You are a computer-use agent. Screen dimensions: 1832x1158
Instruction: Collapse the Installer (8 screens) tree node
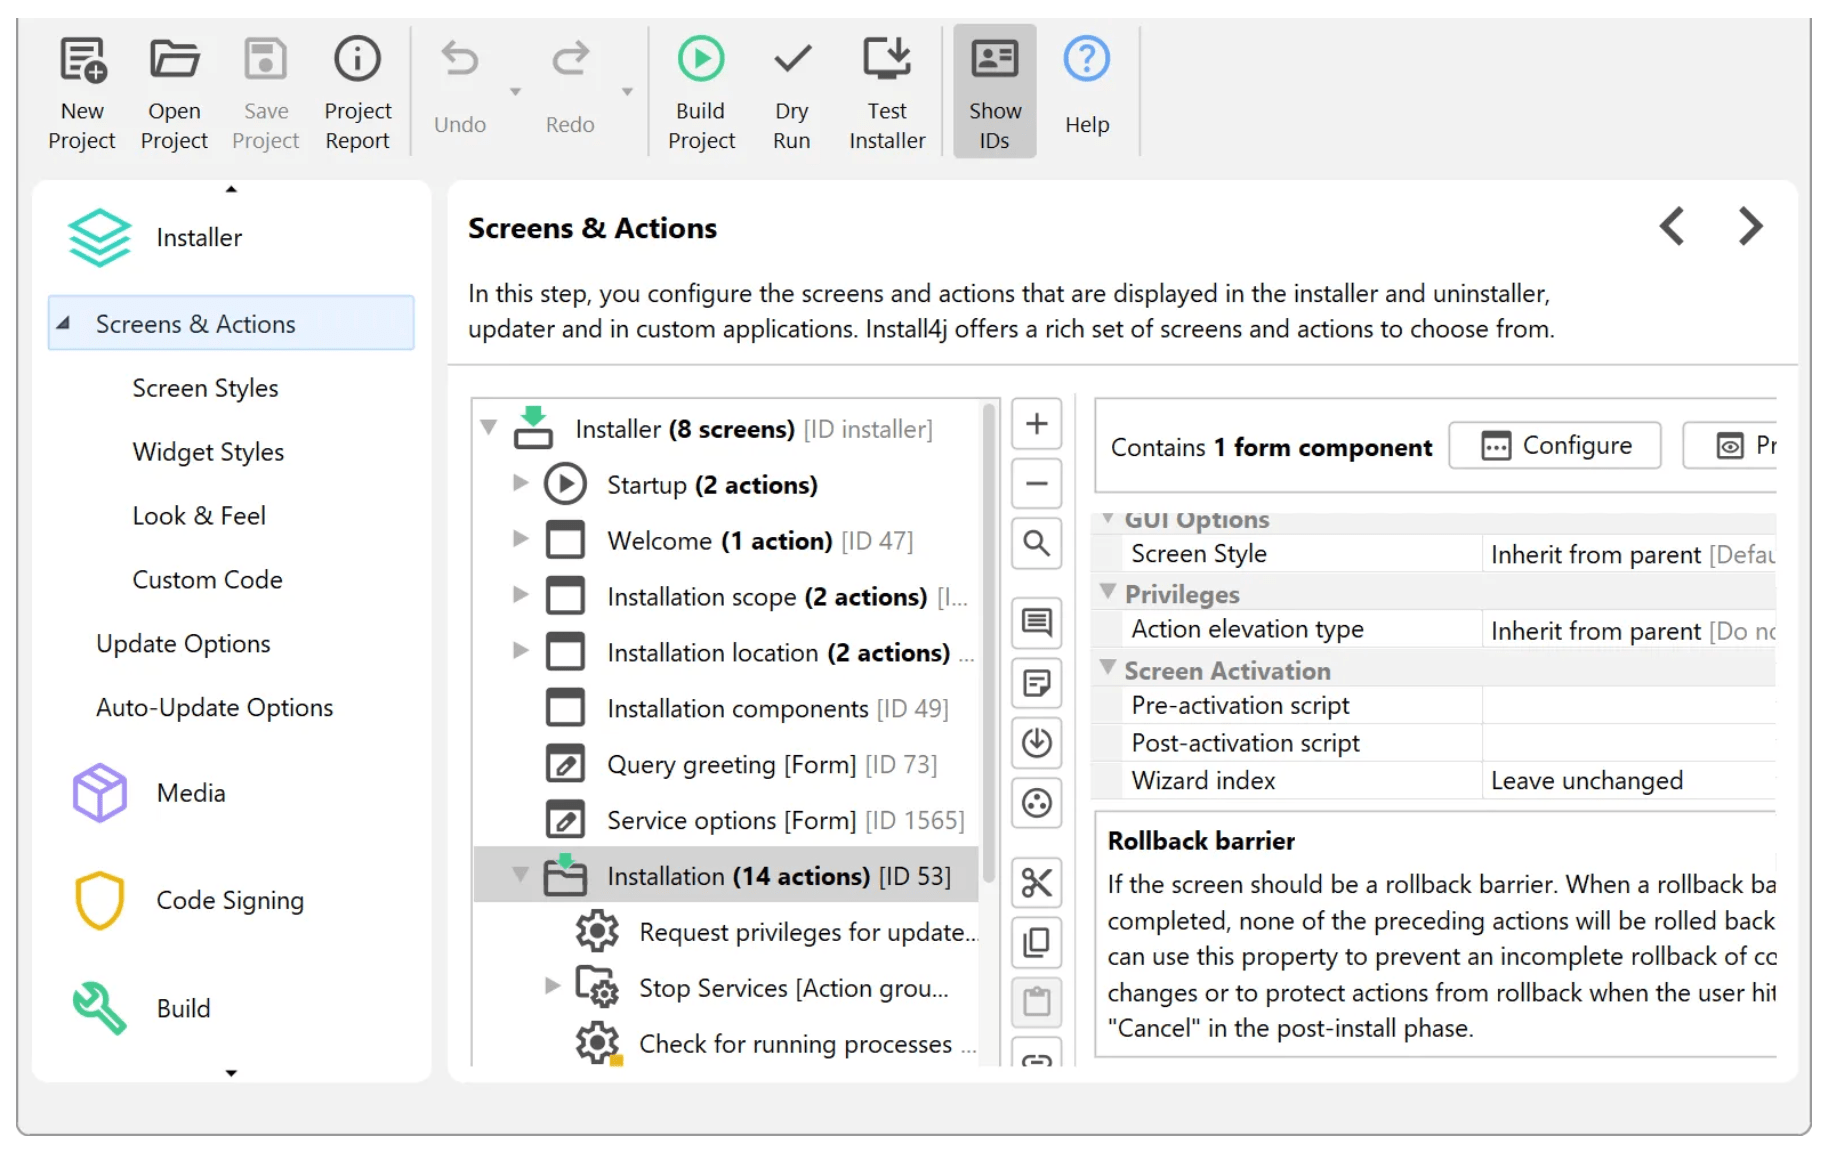[489, 428]
